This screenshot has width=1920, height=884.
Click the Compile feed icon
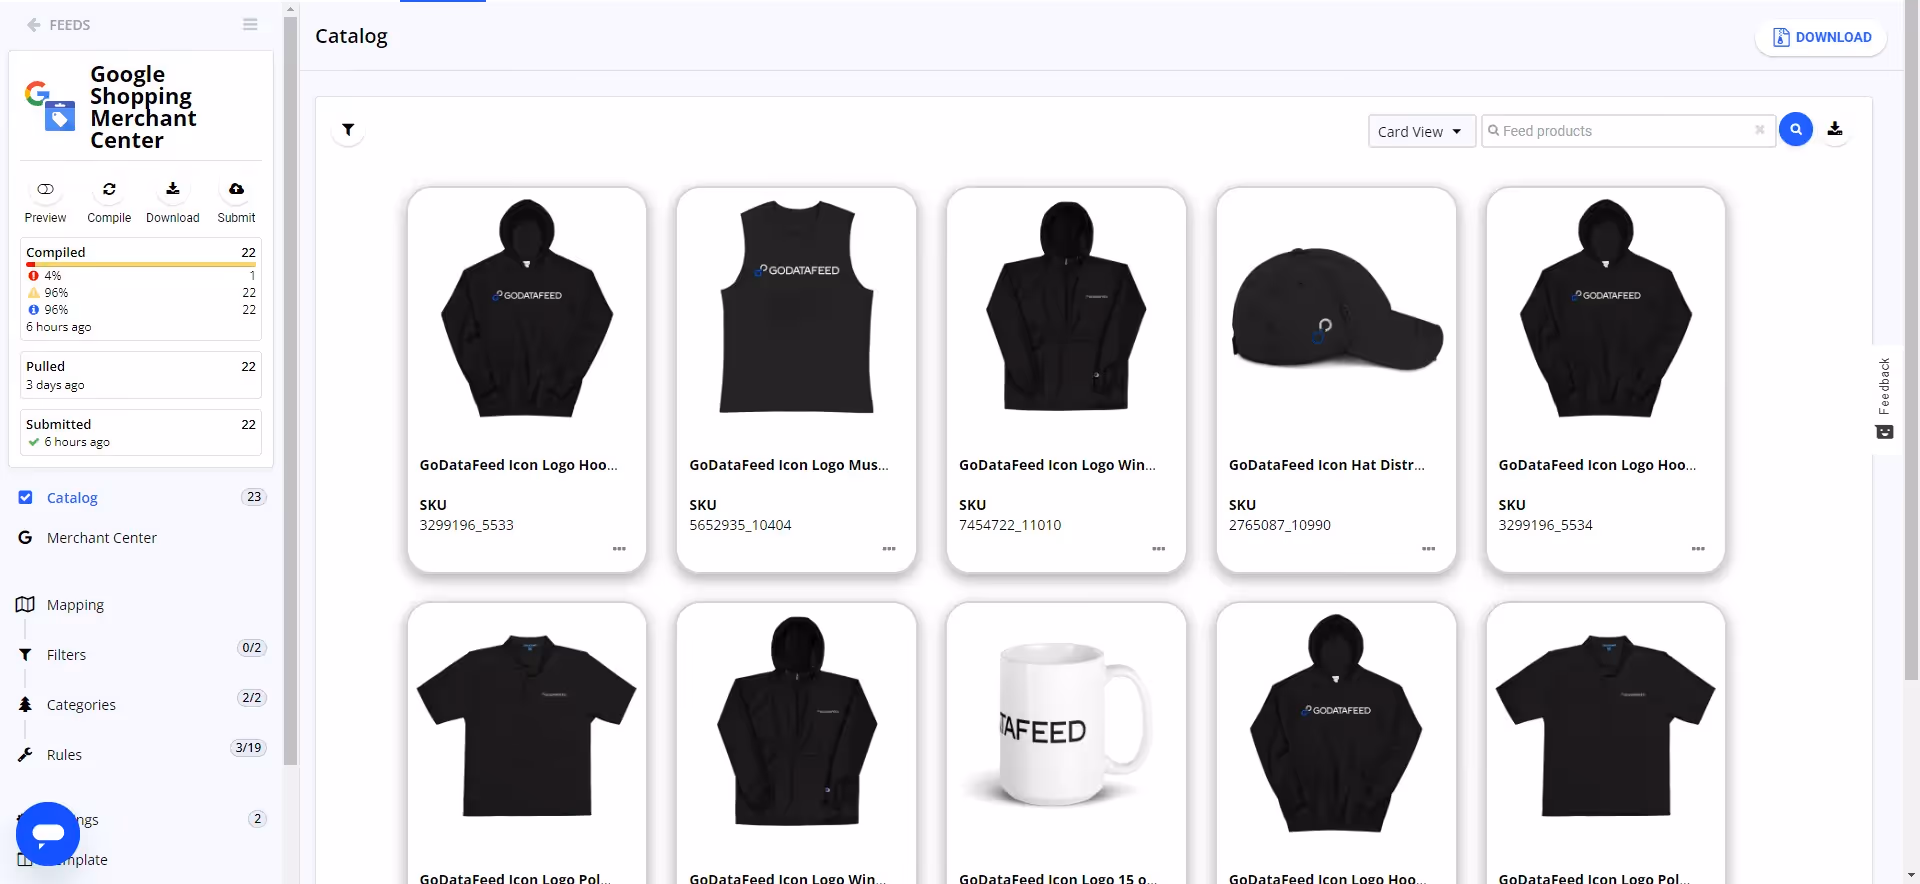pyautogui.click(x=109, y=189)
